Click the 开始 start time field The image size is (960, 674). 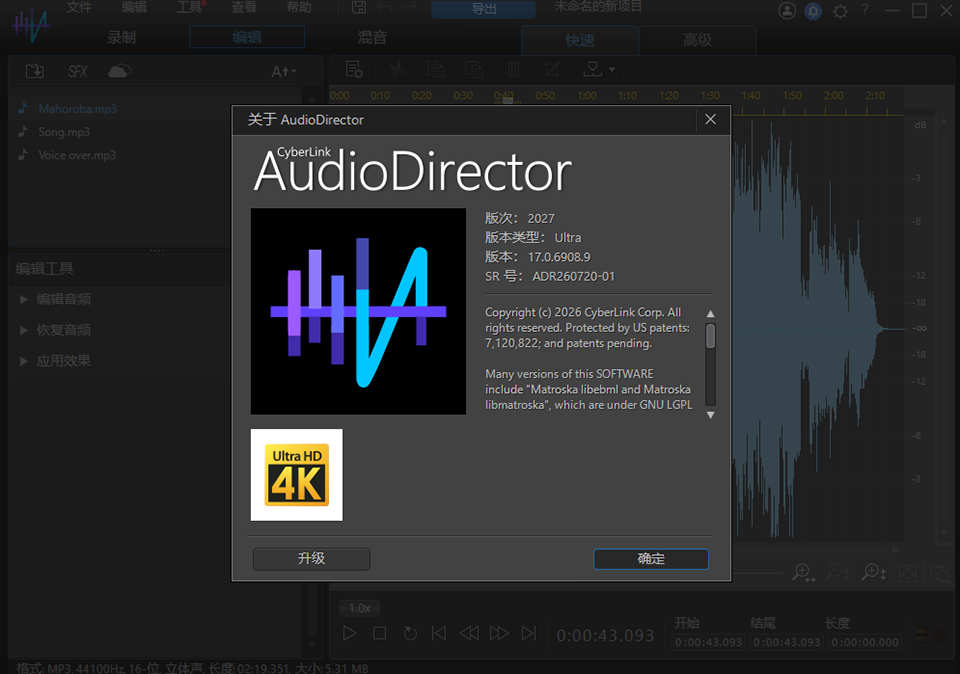[708, 642]
